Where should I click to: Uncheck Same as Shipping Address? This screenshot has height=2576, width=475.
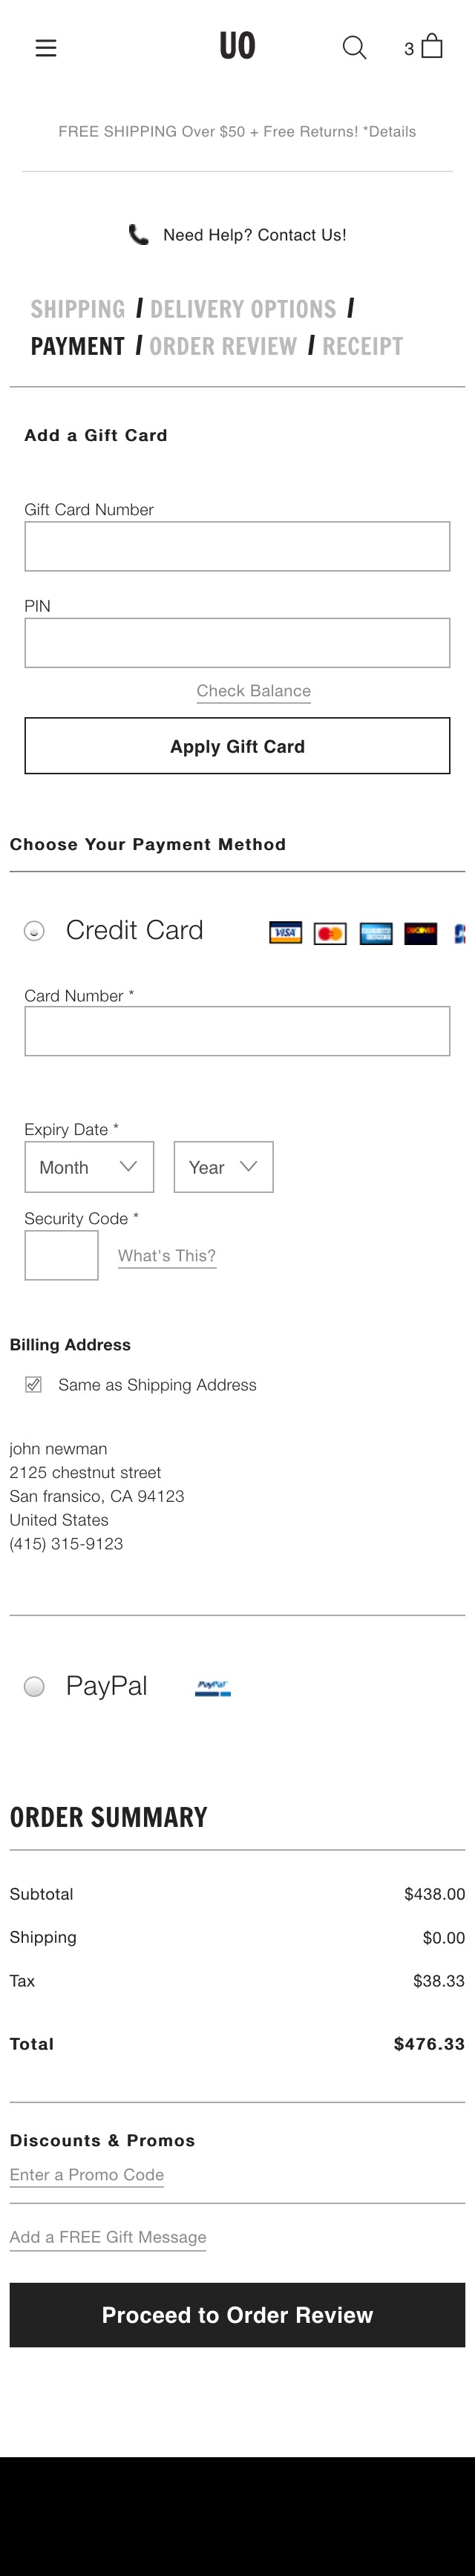pyautogui.click(x=34, y=1385)
